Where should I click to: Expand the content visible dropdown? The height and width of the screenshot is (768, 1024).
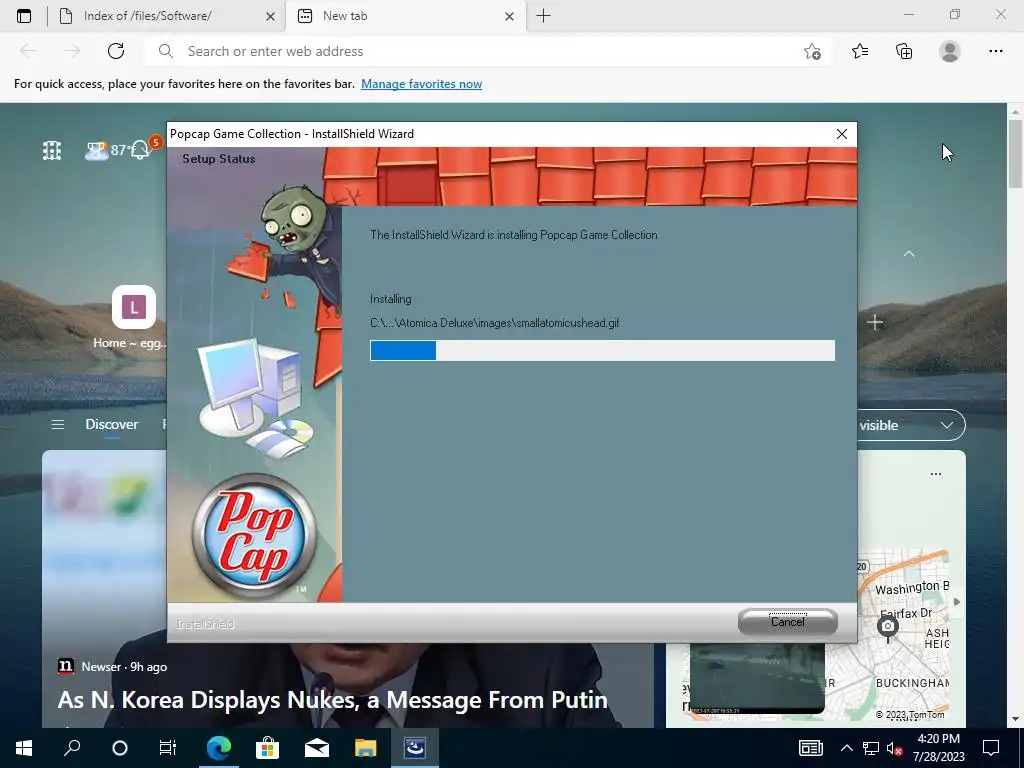912,425
